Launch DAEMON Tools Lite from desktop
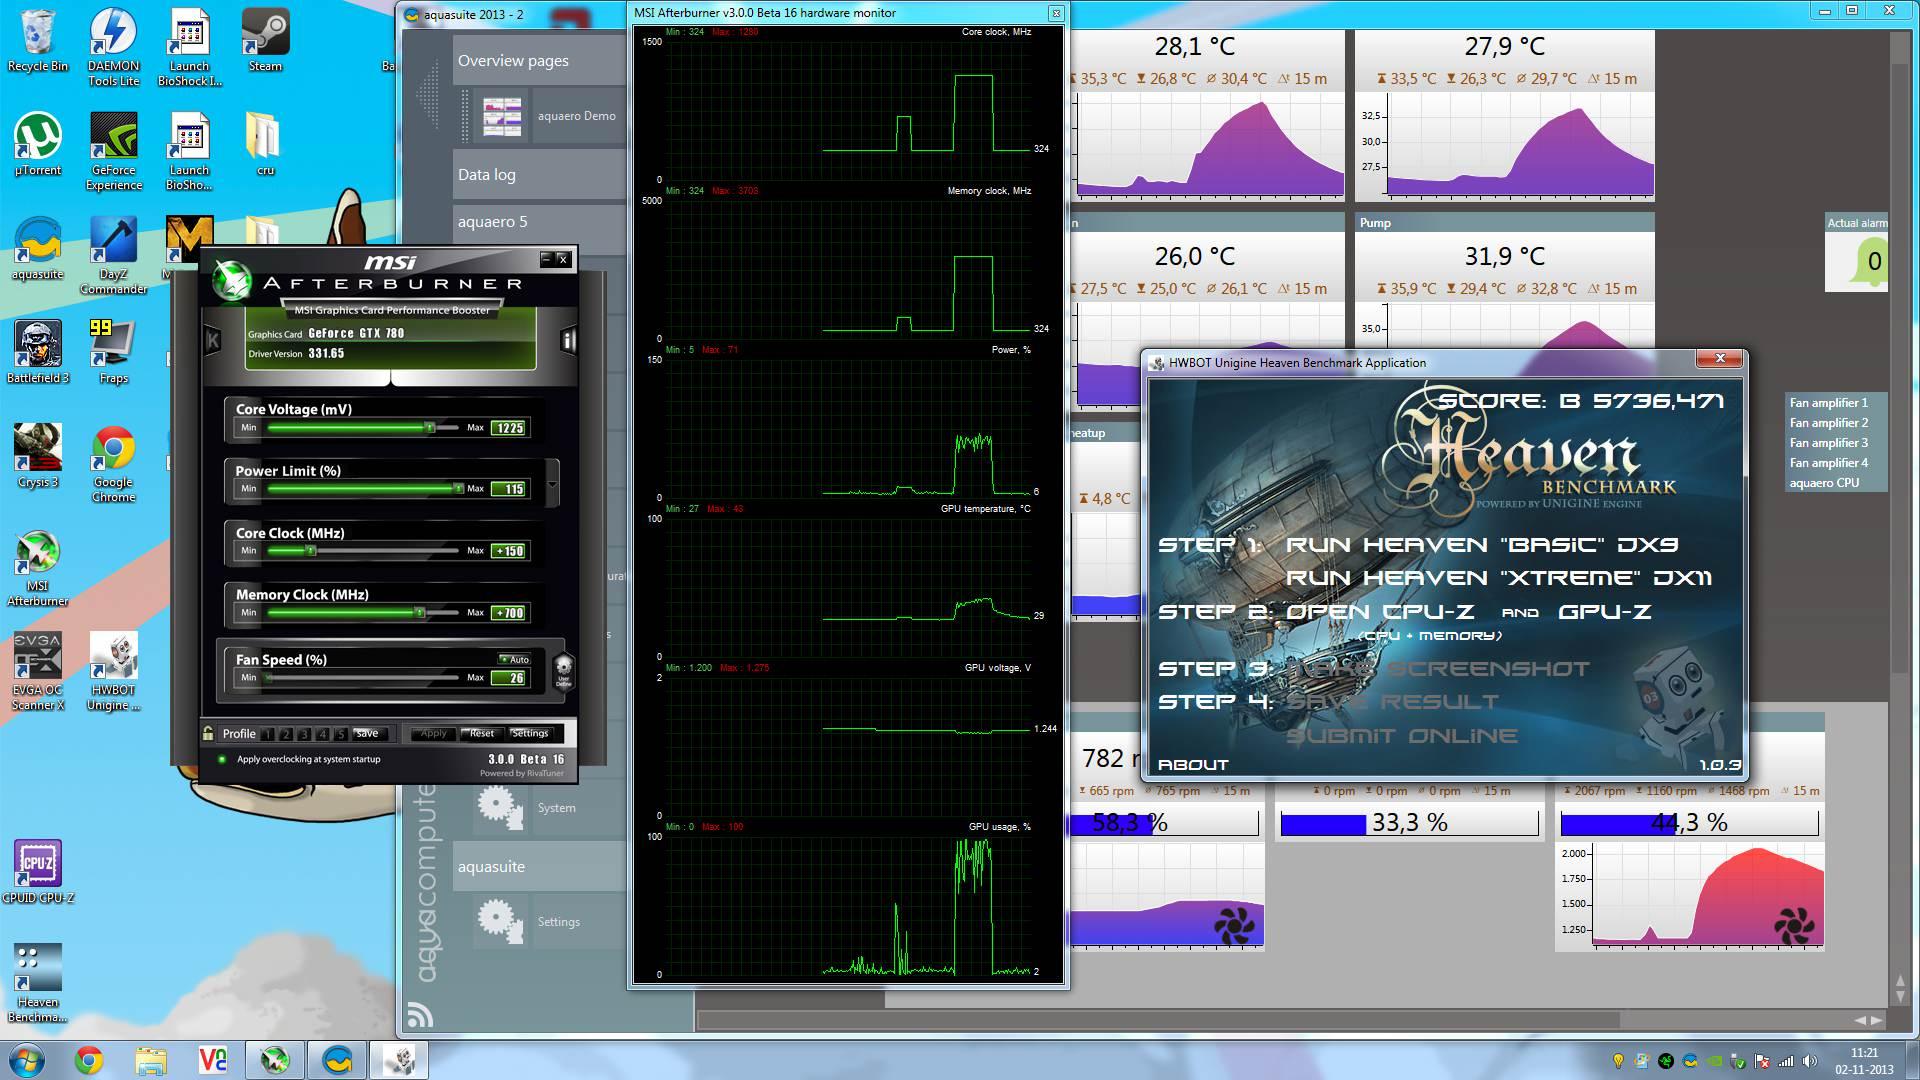Viewport: 1920px width, 1080px height. pyautogui.click(x=113, y=46)
